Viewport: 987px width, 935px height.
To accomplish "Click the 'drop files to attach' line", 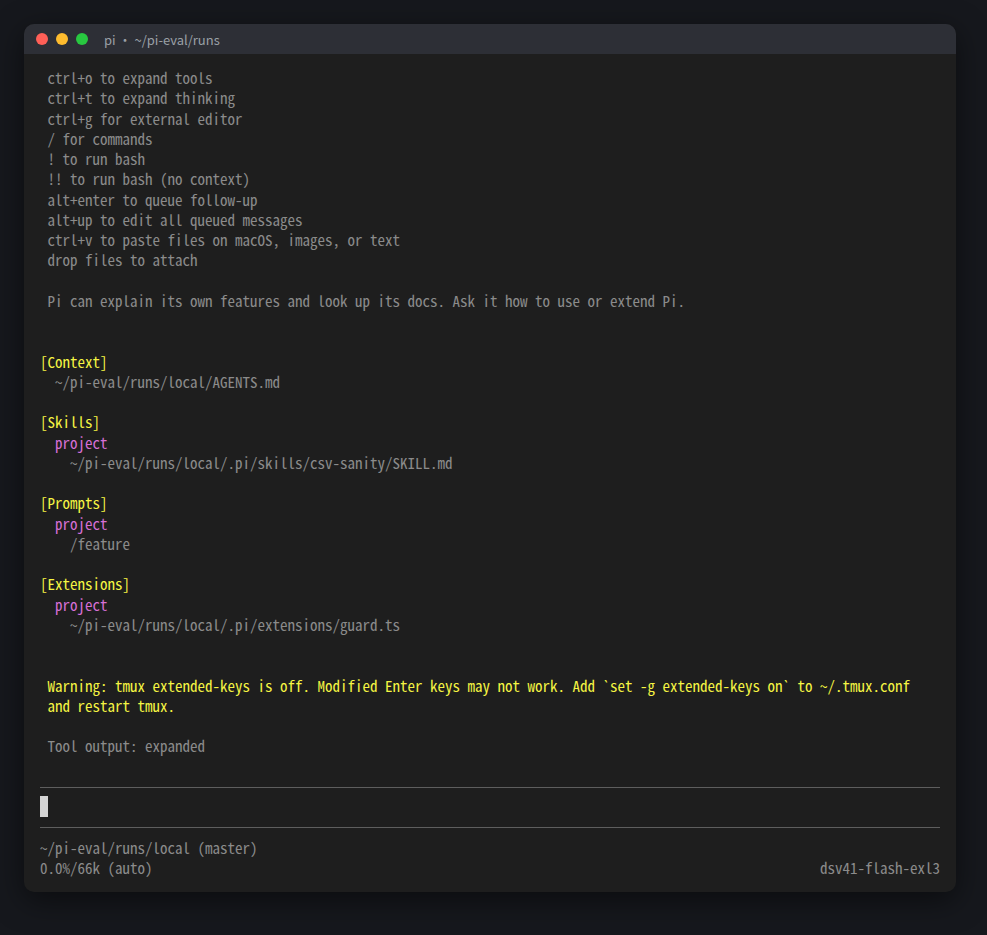I will (122, 261).
